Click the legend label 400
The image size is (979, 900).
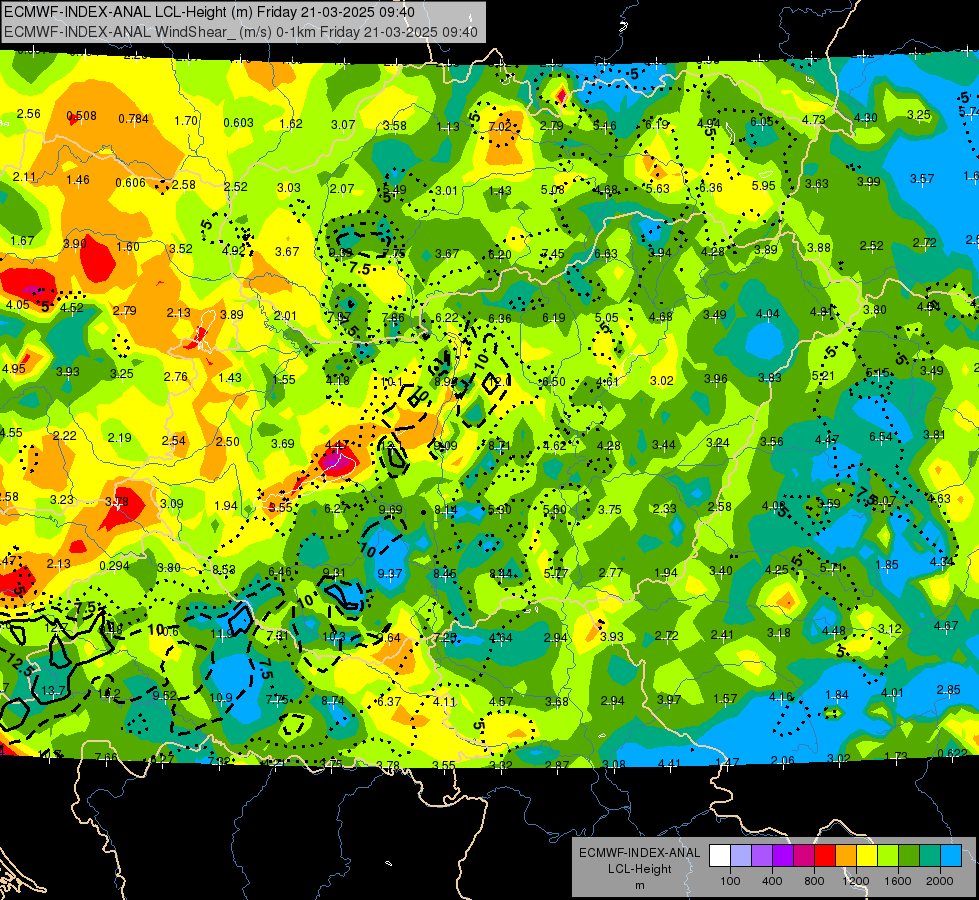772,881
